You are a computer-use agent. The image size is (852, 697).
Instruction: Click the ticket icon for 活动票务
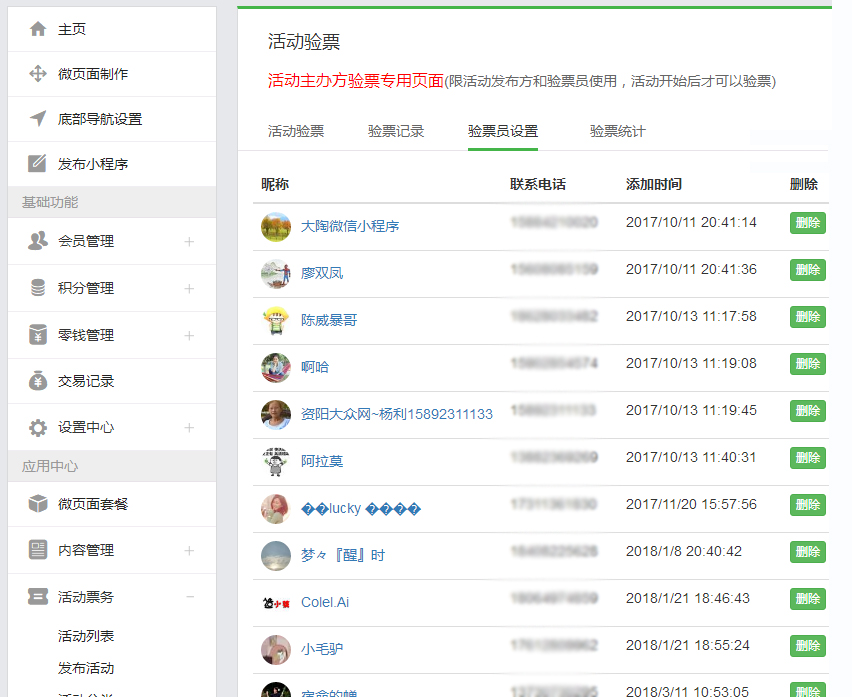click(x=38, y=597)
